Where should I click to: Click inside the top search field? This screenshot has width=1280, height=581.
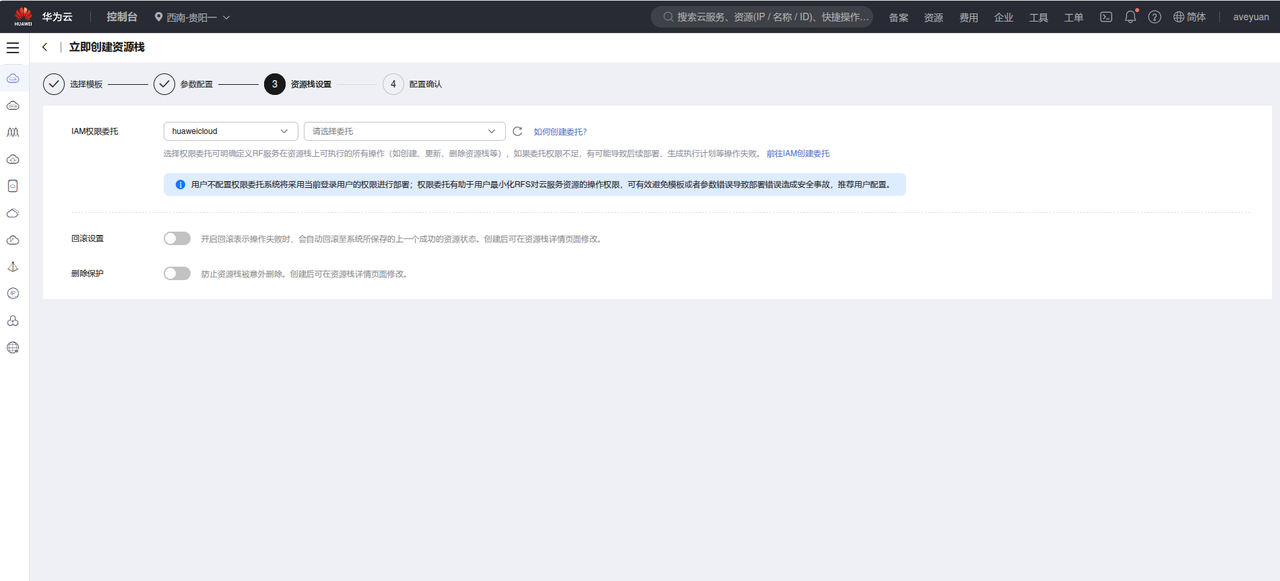(762, 17)
